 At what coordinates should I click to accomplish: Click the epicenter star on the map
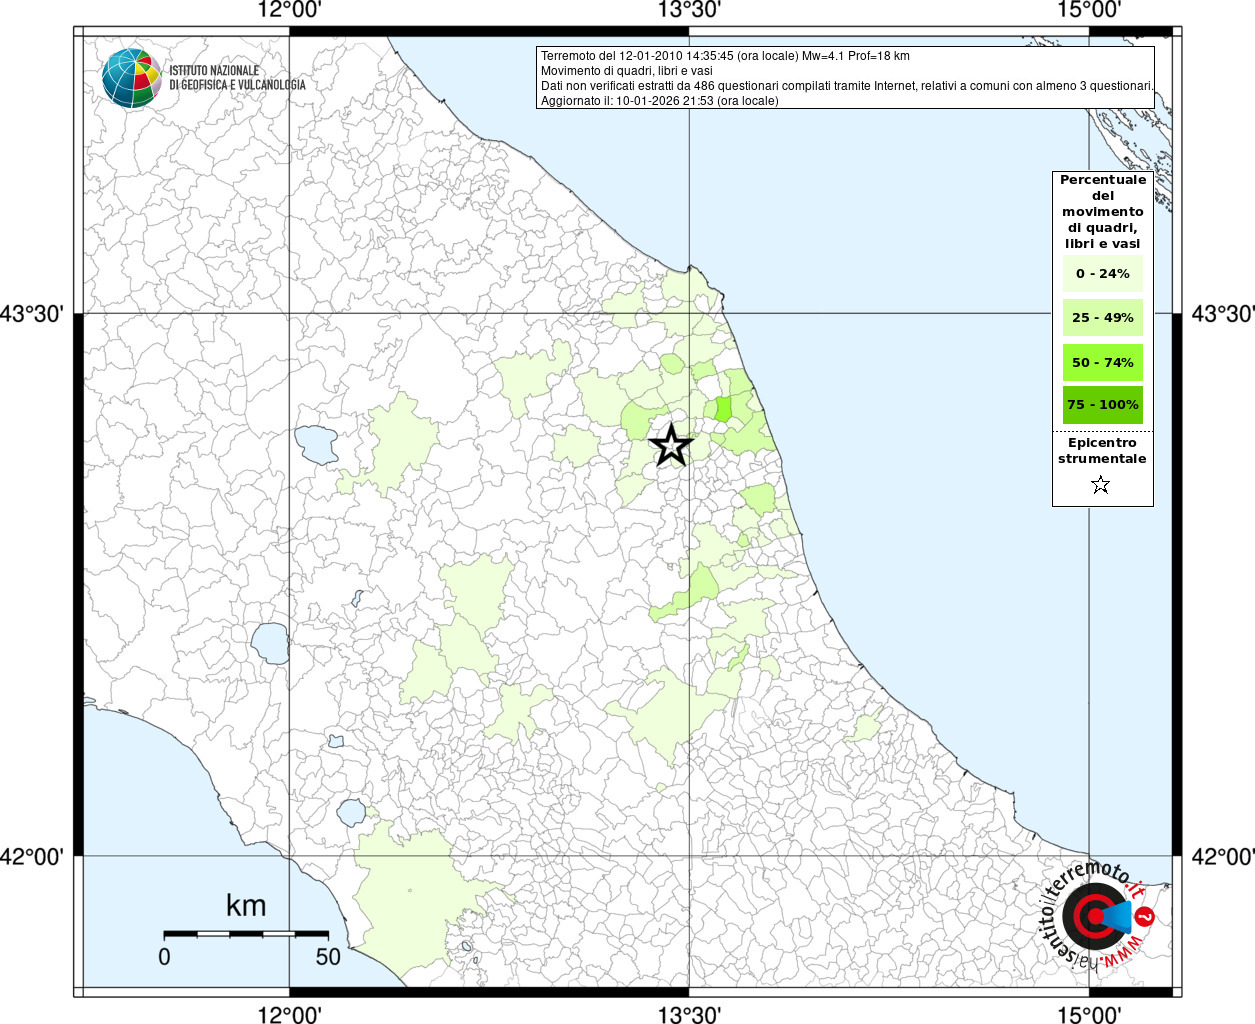pos(671,445)
